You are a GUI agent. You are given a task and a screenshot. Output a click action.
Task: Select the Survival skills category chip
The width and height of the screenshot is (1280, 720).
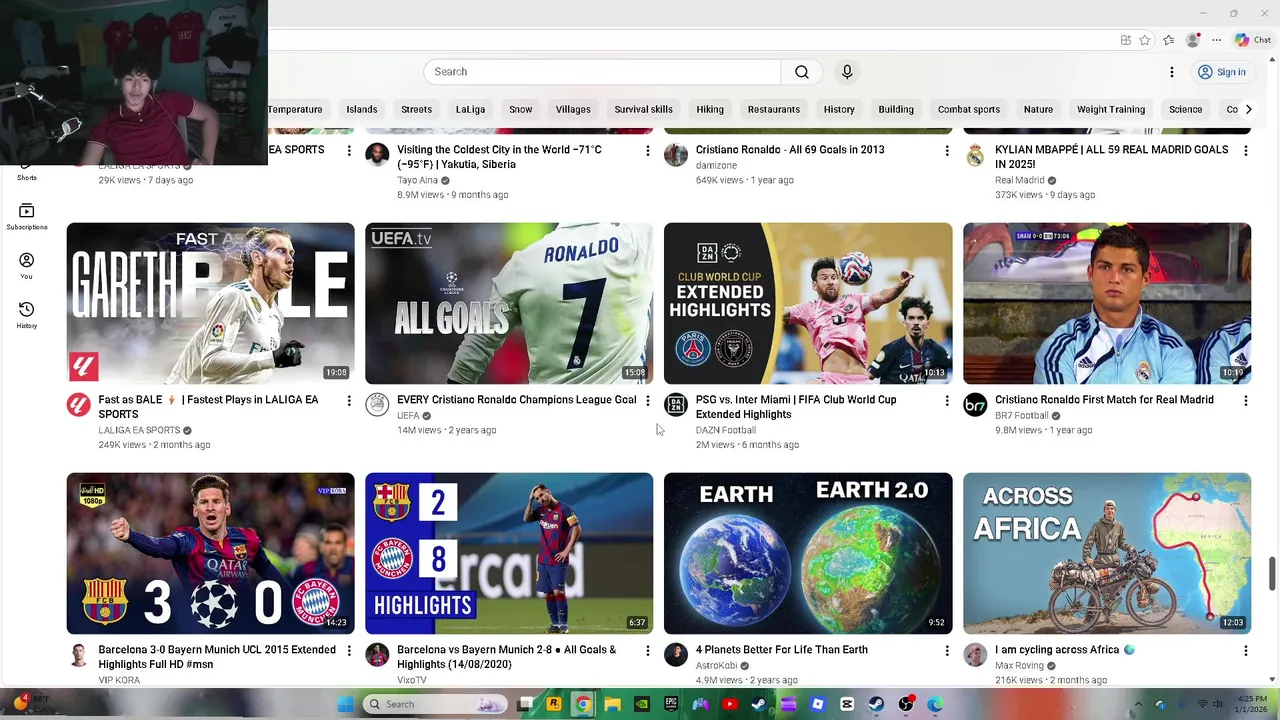click(x=643, y=109)
